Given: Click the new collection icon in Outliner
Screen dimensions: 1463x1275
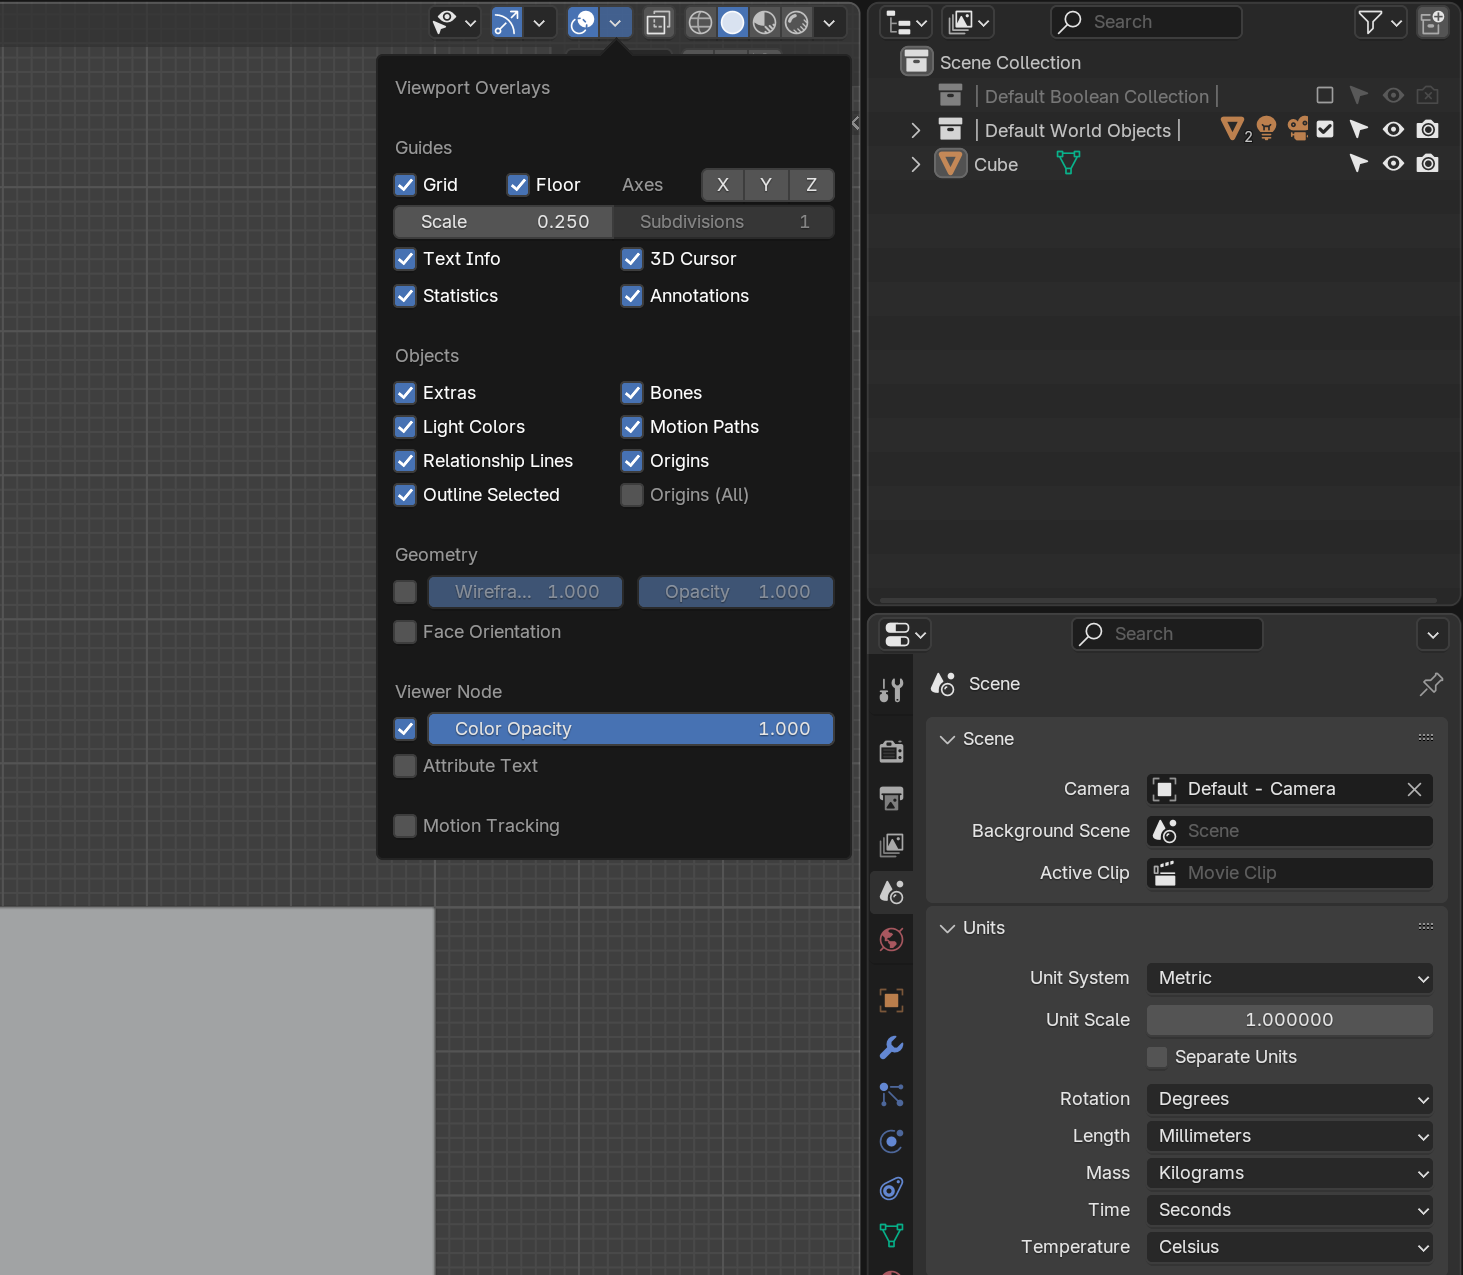Looking at the screenshot, I should point(1432,22).
